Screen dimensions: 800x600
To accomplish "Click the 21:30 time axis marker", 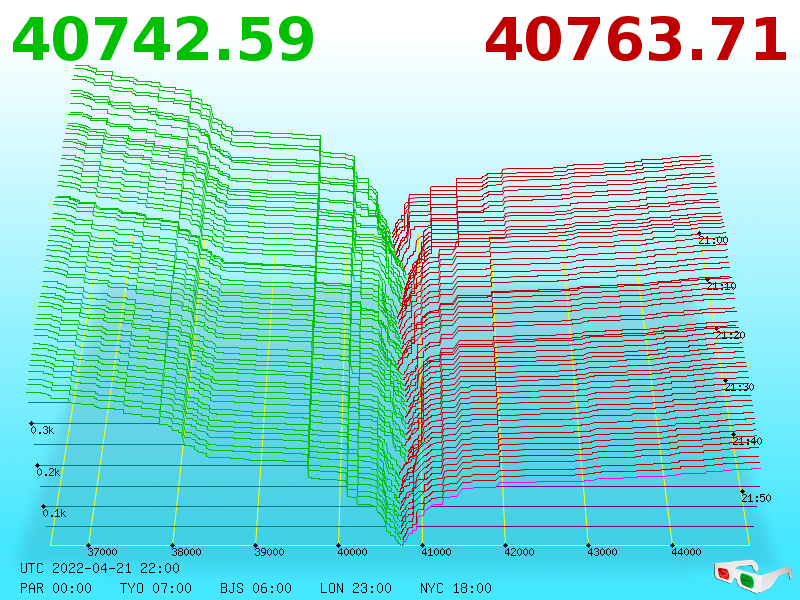I will point(739,387).
